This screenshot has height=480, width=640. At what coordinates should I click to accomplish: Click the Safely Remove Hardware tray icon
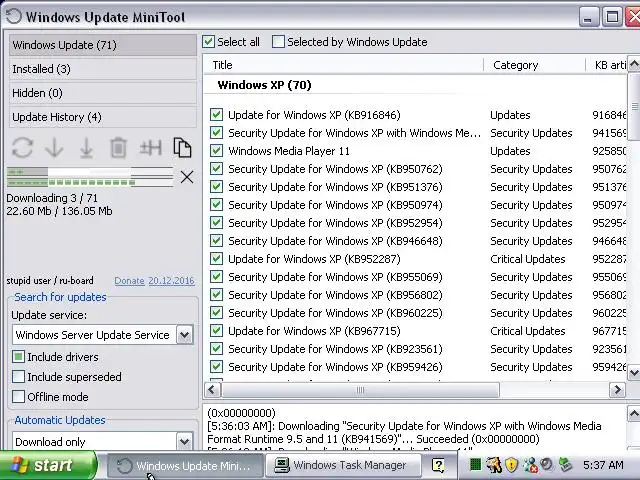(x=565, y=464)
